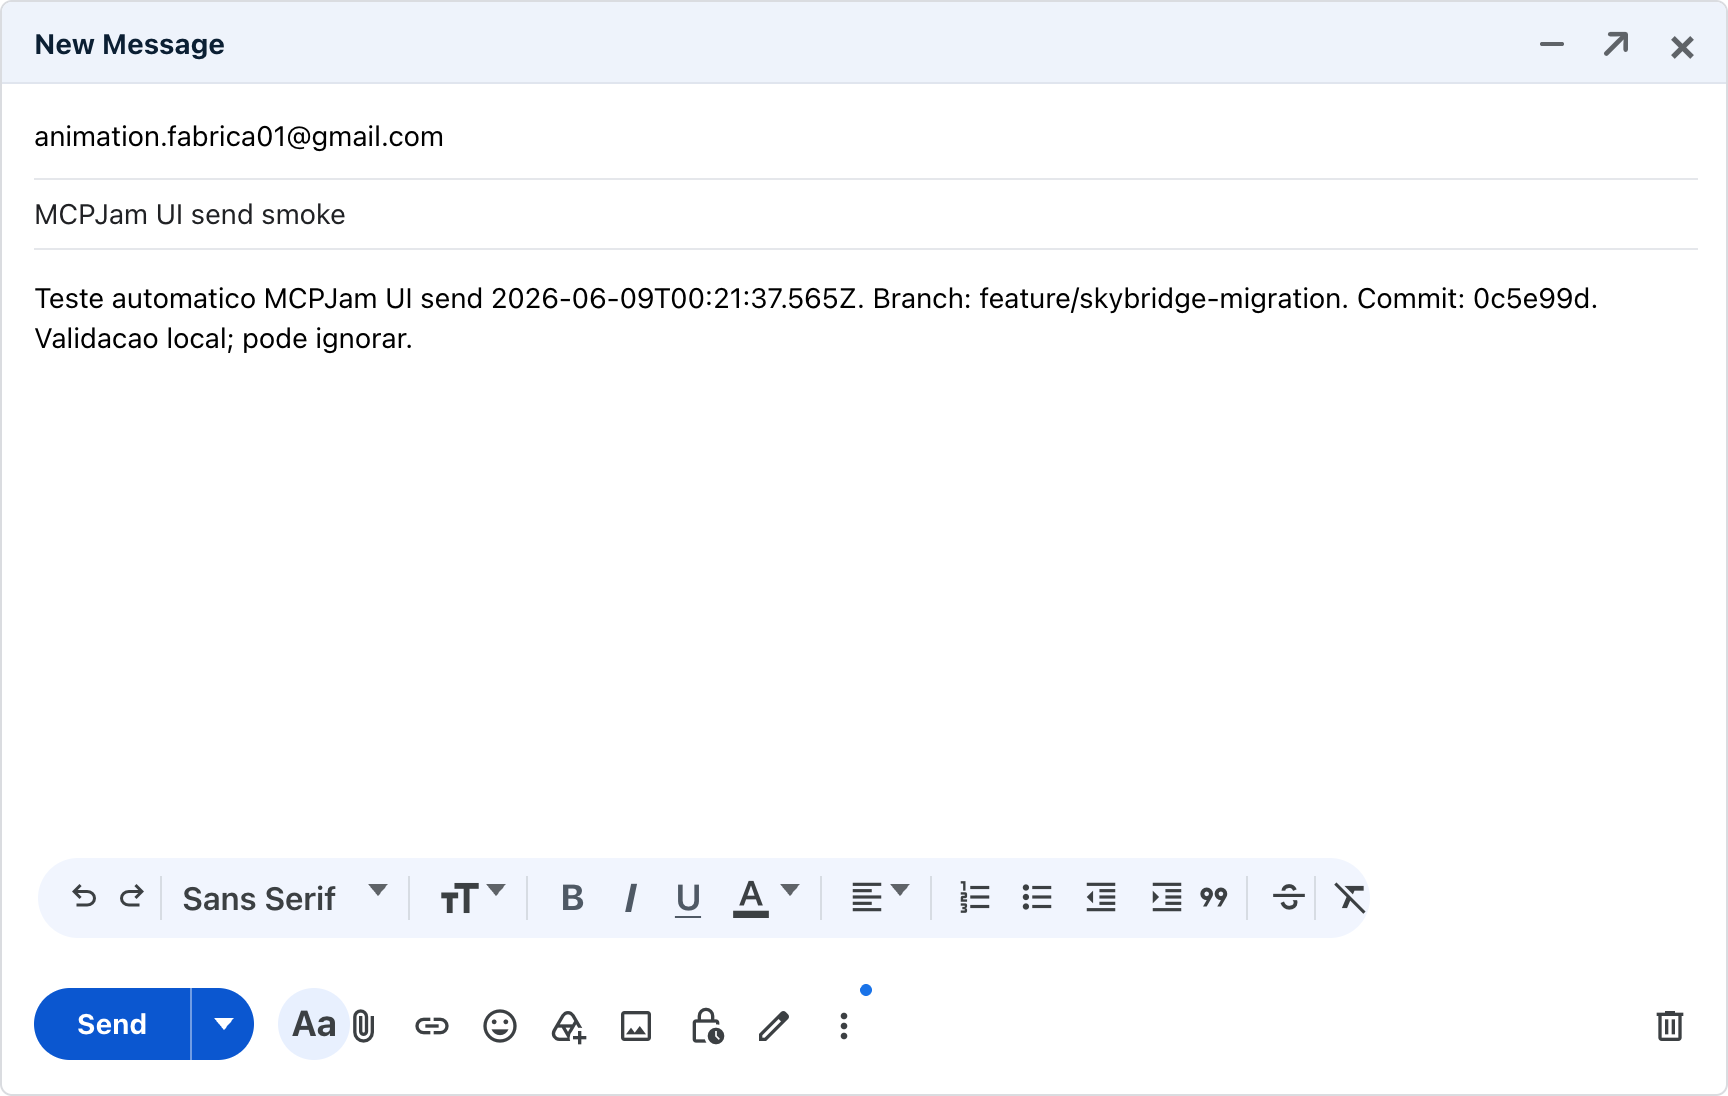Viewport: 1728px width, 1096px height.
Task: Attach files with the paperclip icon
Action: pos(364,1026)
